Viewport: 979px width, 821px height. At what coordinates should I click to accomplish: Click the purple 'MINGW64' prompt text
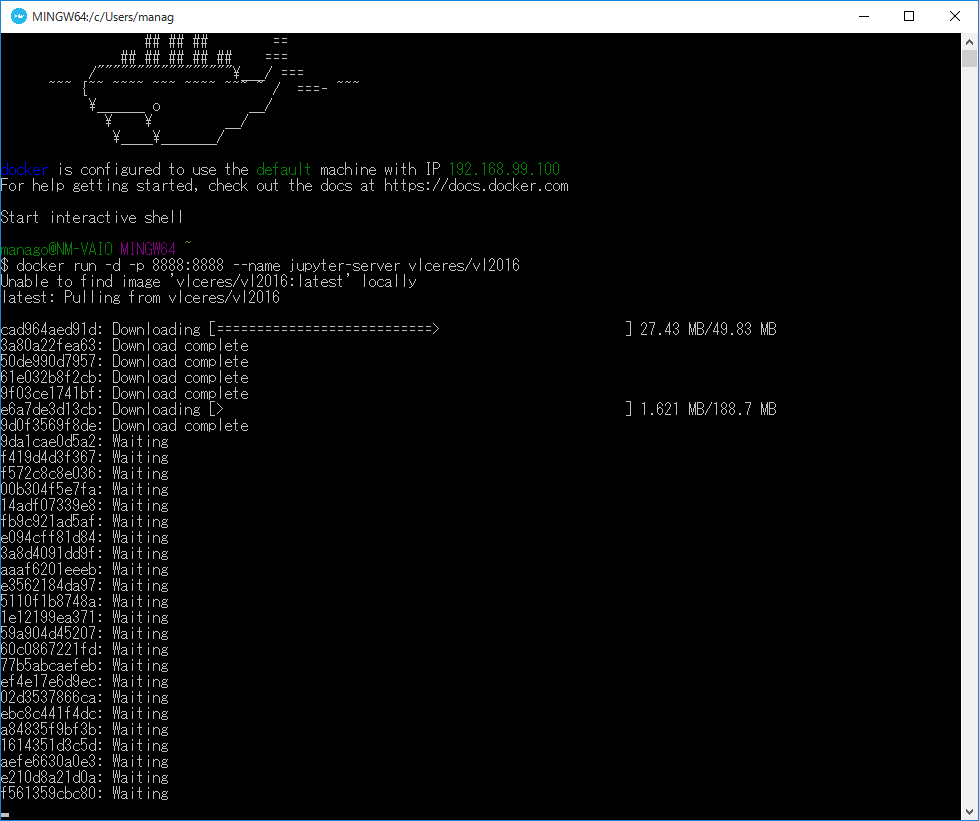click(x=148, y=249)
